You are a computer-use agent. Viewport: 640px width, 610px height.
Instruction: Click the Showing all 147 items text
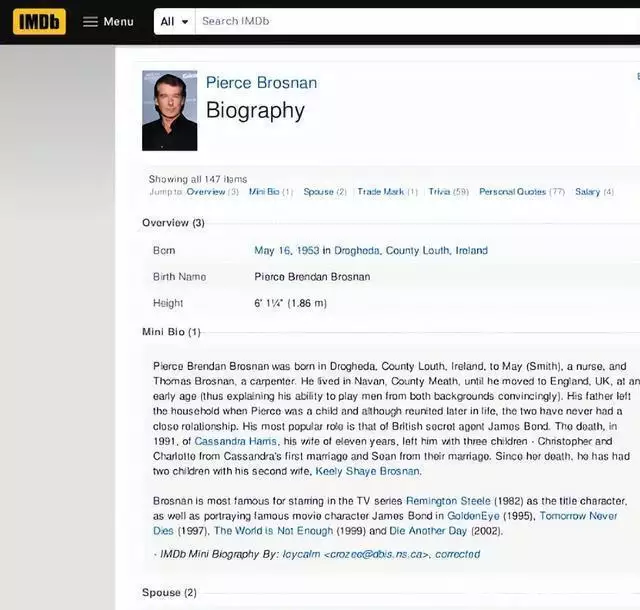click(x=198, y=179)
